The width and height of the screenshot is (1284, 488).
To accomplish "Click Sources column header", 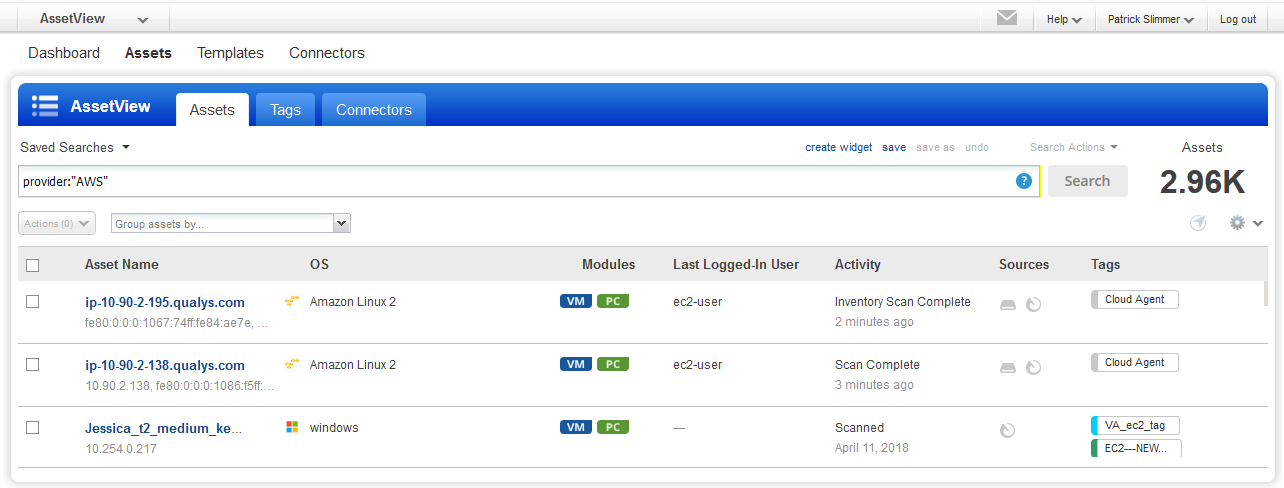I will pyautogui.click(x=1024, y=265).
